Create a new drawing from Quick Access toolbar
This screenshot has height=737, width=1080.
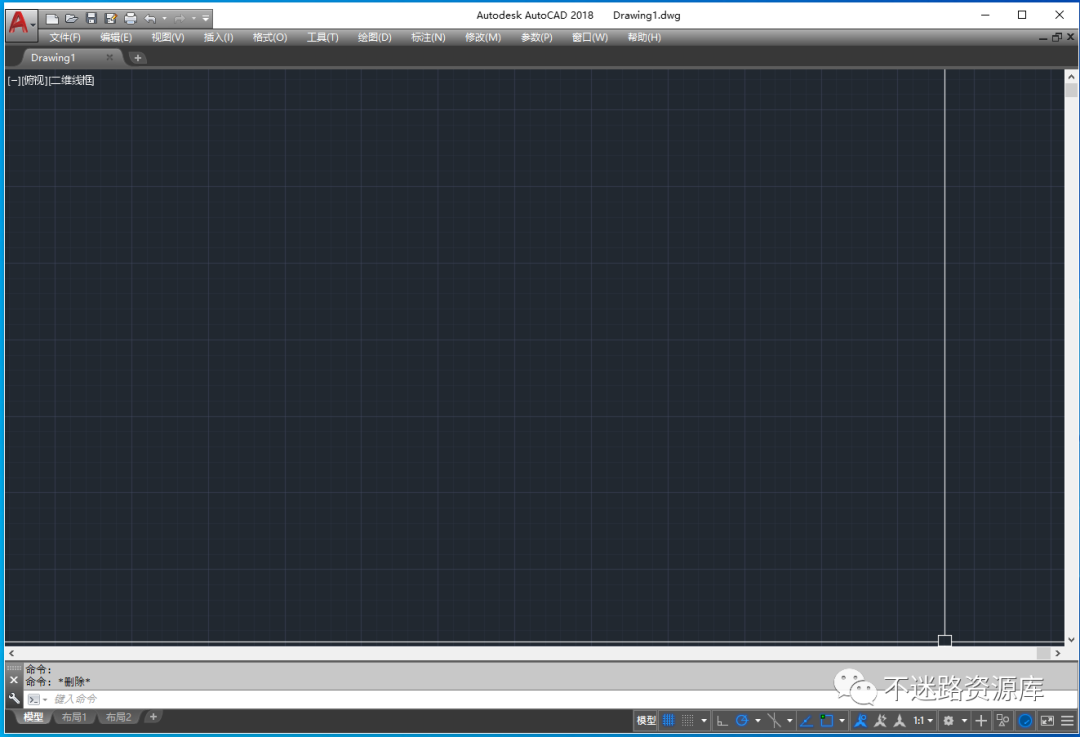tap(52, 19)
